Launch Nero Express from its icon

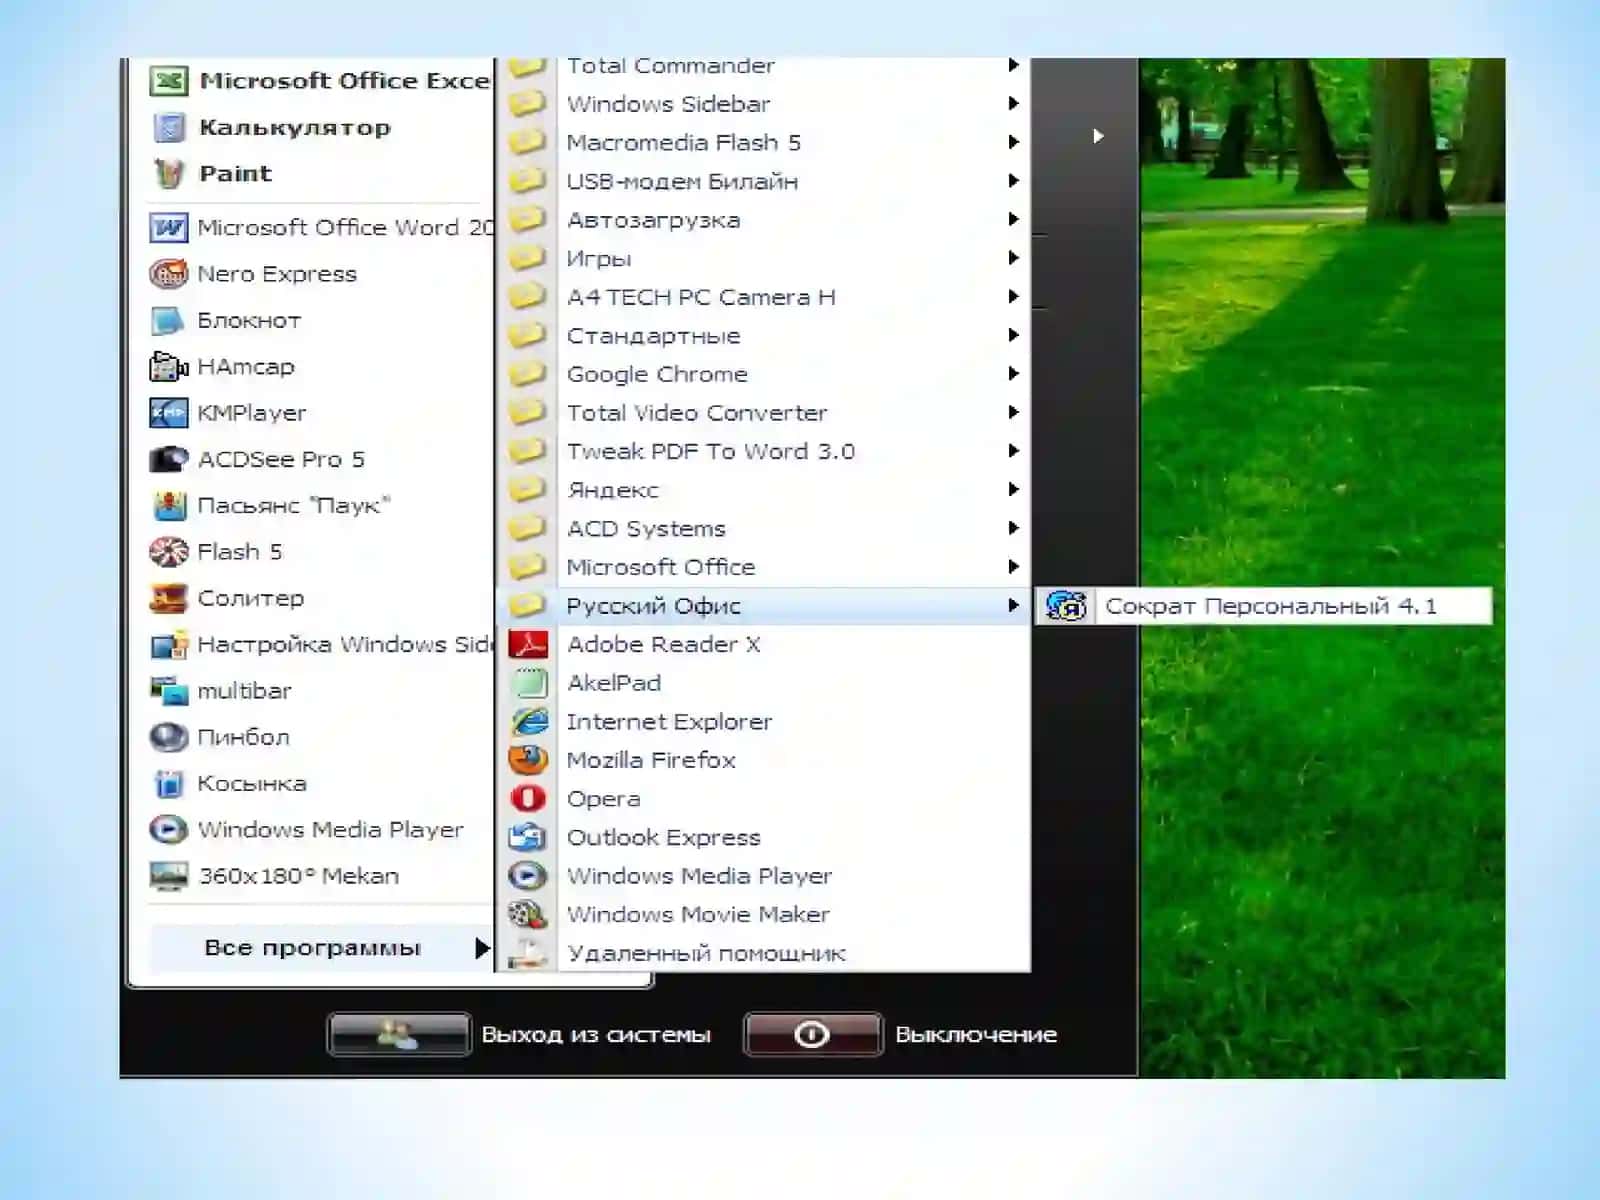[169, 274]
